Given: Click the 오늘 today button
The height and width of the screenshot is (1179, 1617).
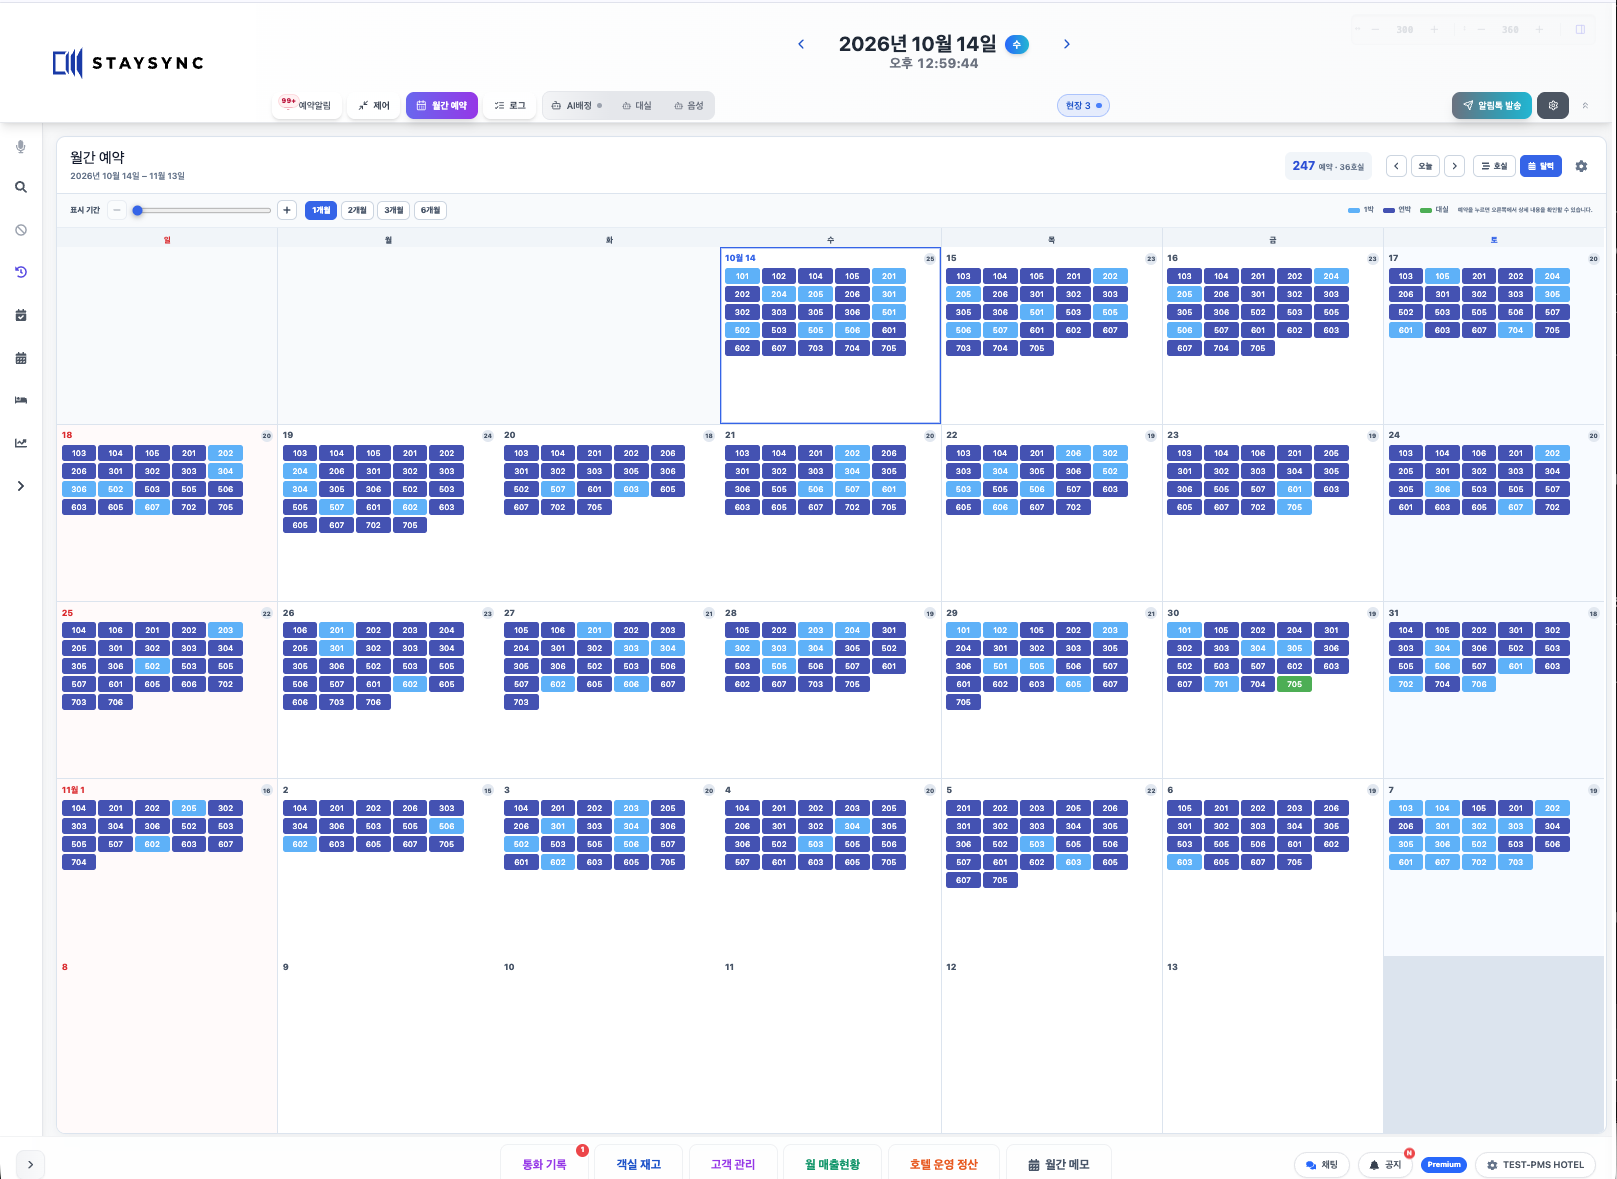Looking at the screenshot, I should [1426, 166].
